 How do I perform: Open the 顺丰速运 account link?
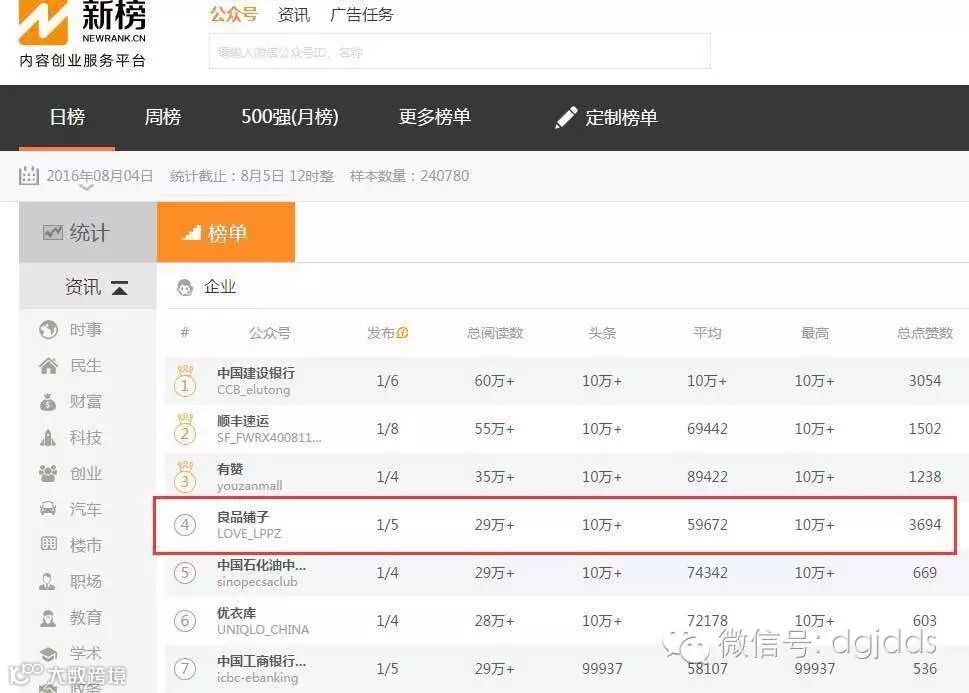[x=243, y=421]
